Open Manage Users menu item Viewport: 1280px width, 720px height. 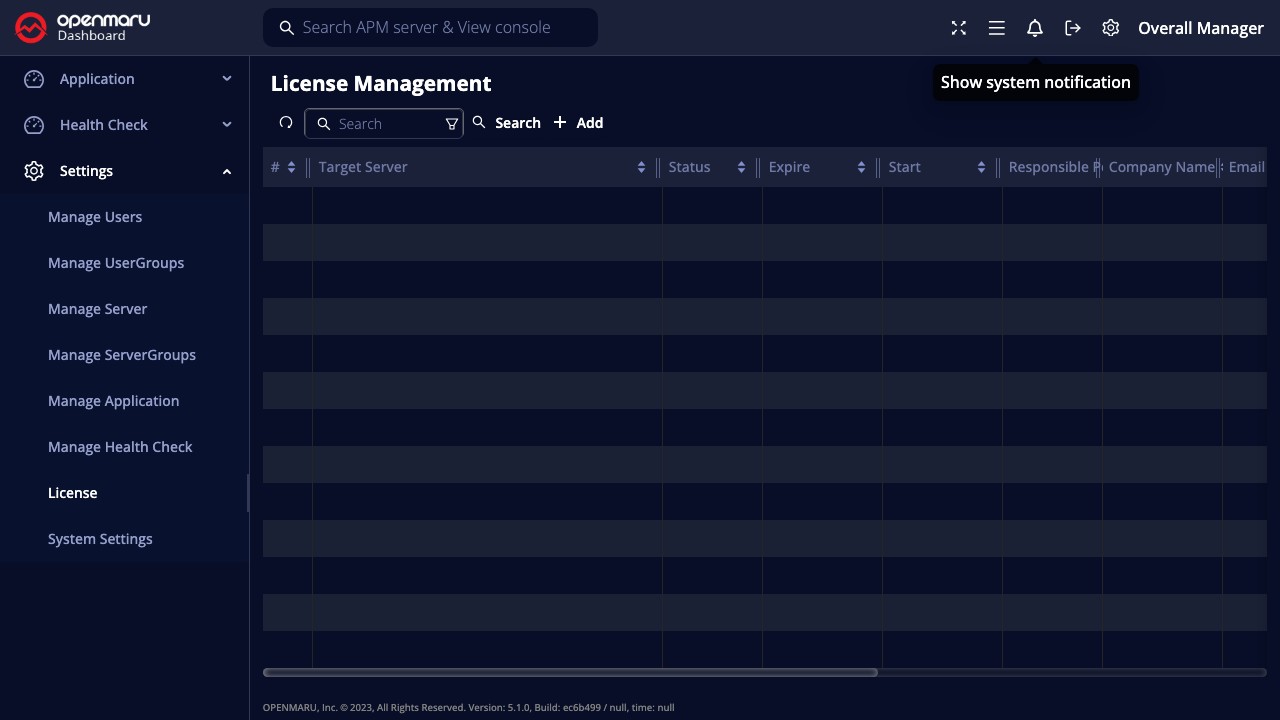pyautogui.click(x=95, y=217)
